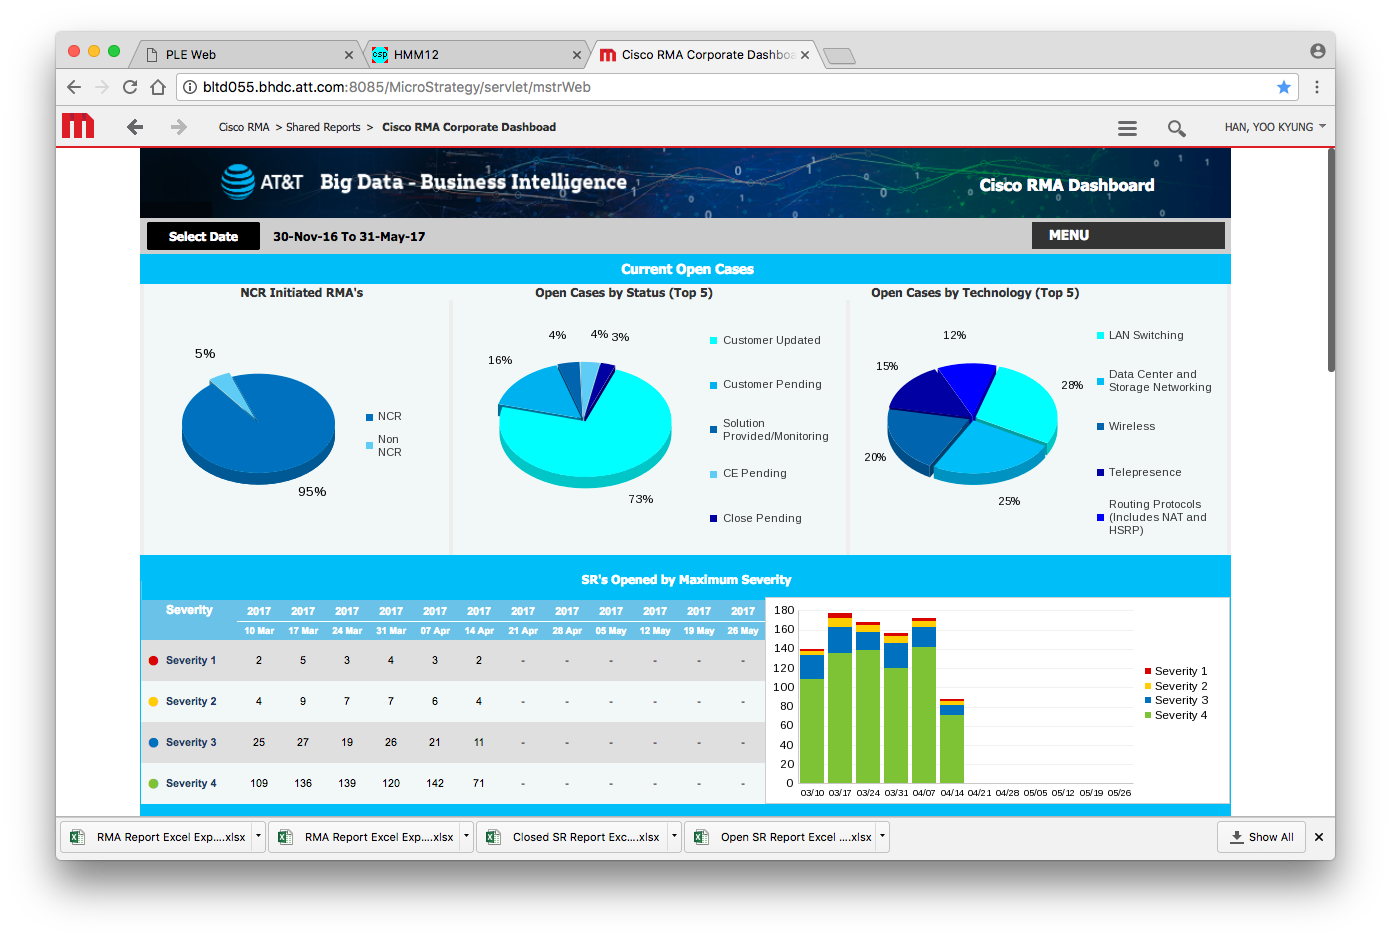Open dropdown arrow for Closed SR Report download
Image resolution: width=1391 pixels, height=940 pixels.
[x=675, y=836]
